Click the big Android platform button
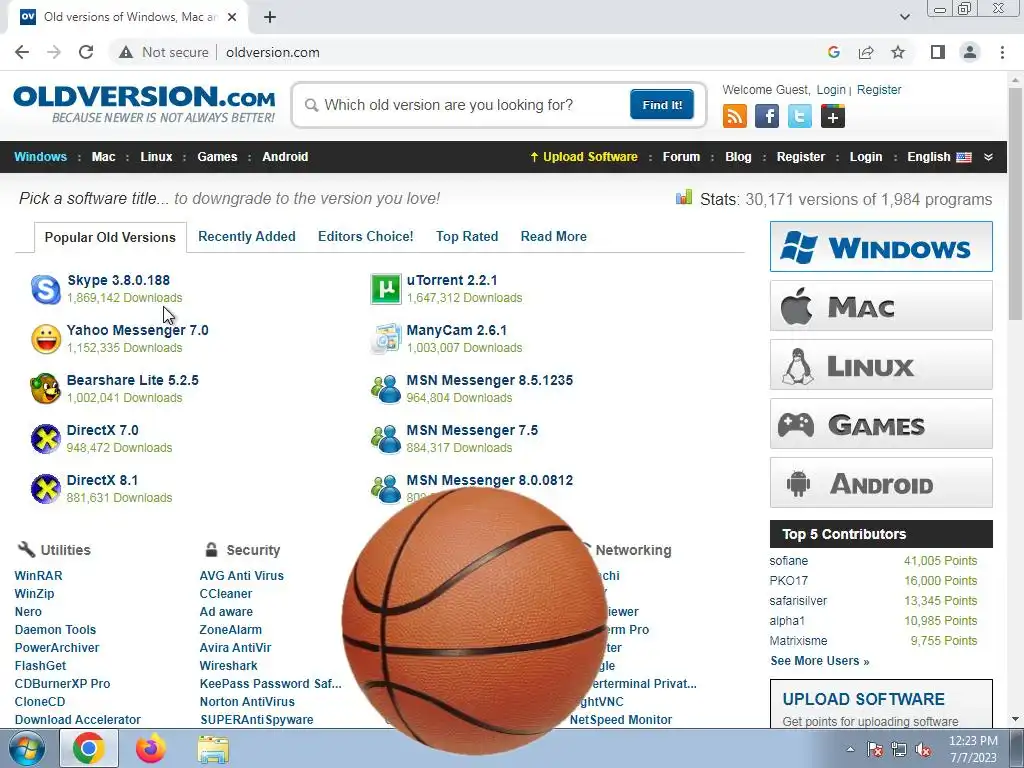This screenshot has height=768, width=1024. coord(881,483)
